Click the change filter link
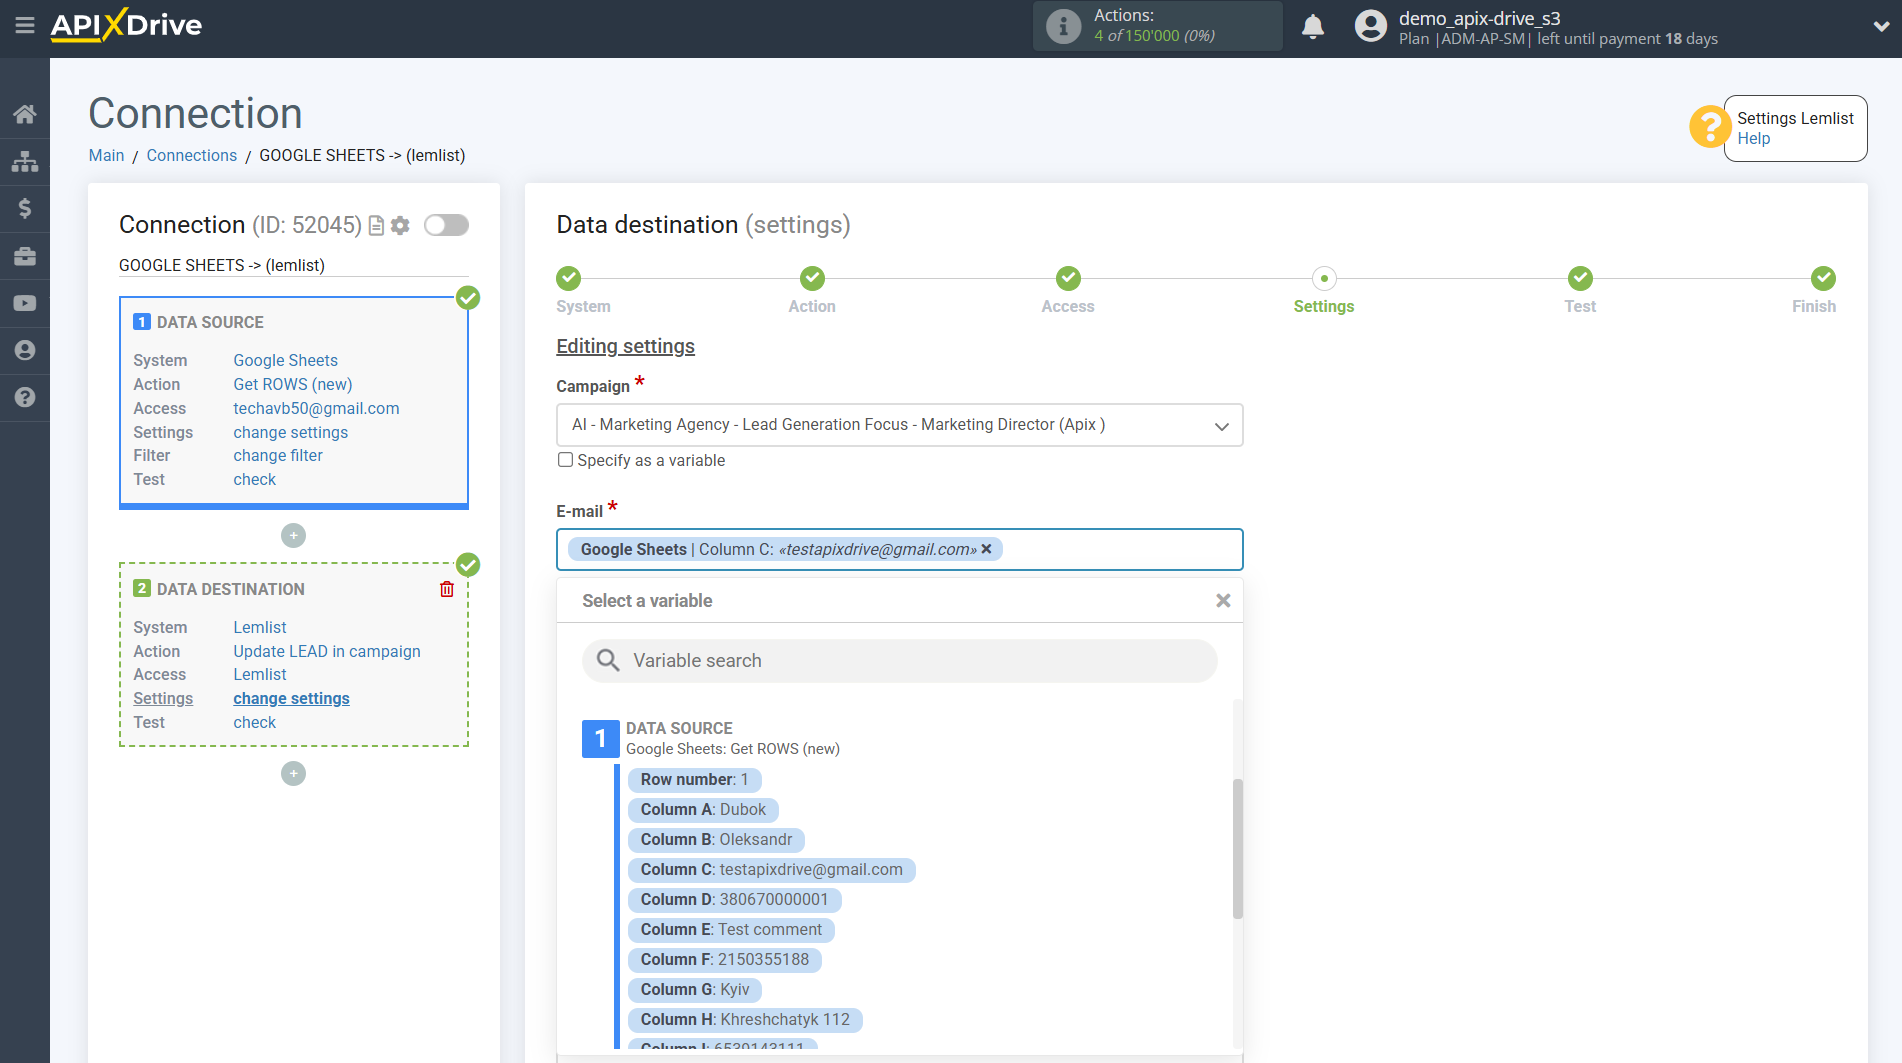This screenshot has height=1063, width=1902. point(278,455)
